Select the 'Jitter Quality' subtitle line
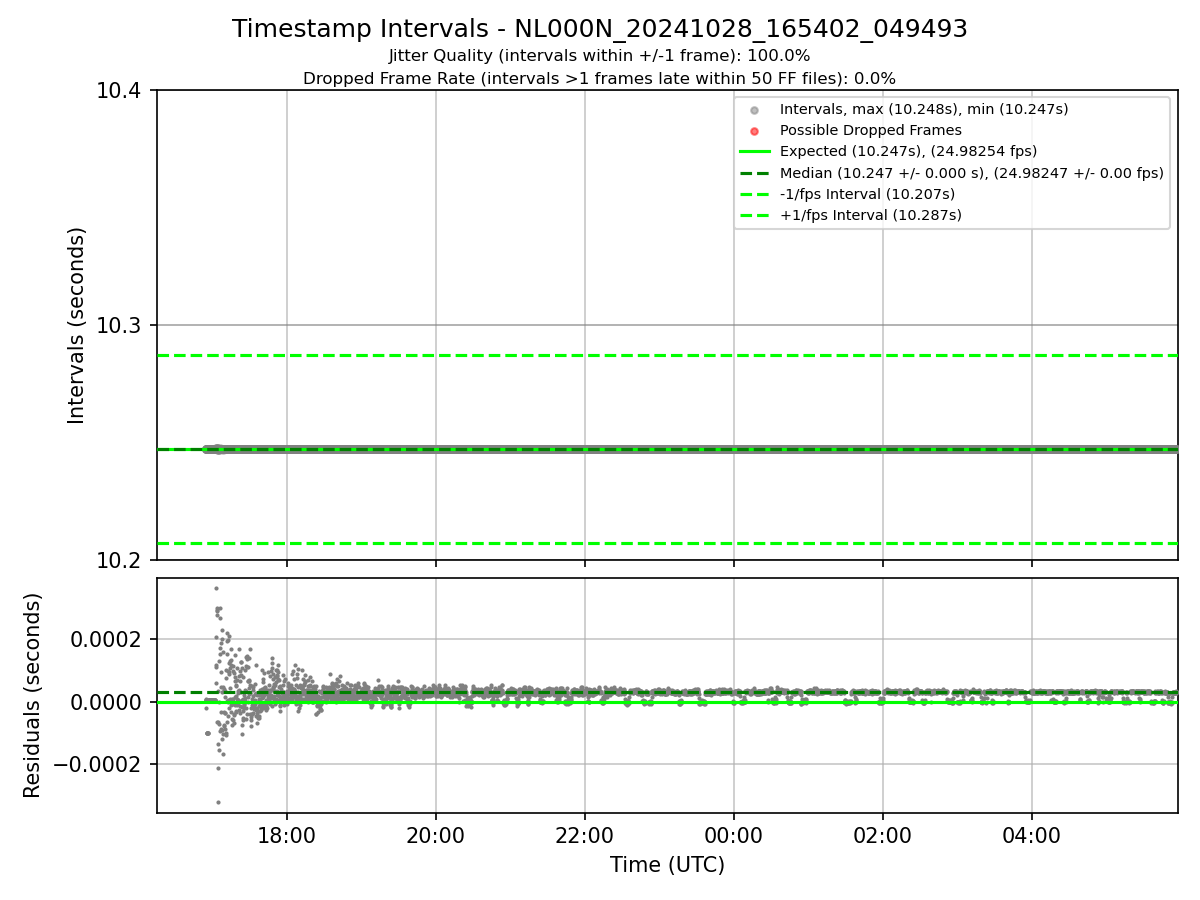This screenshot has height=900, width=1200. click(600, 56)
